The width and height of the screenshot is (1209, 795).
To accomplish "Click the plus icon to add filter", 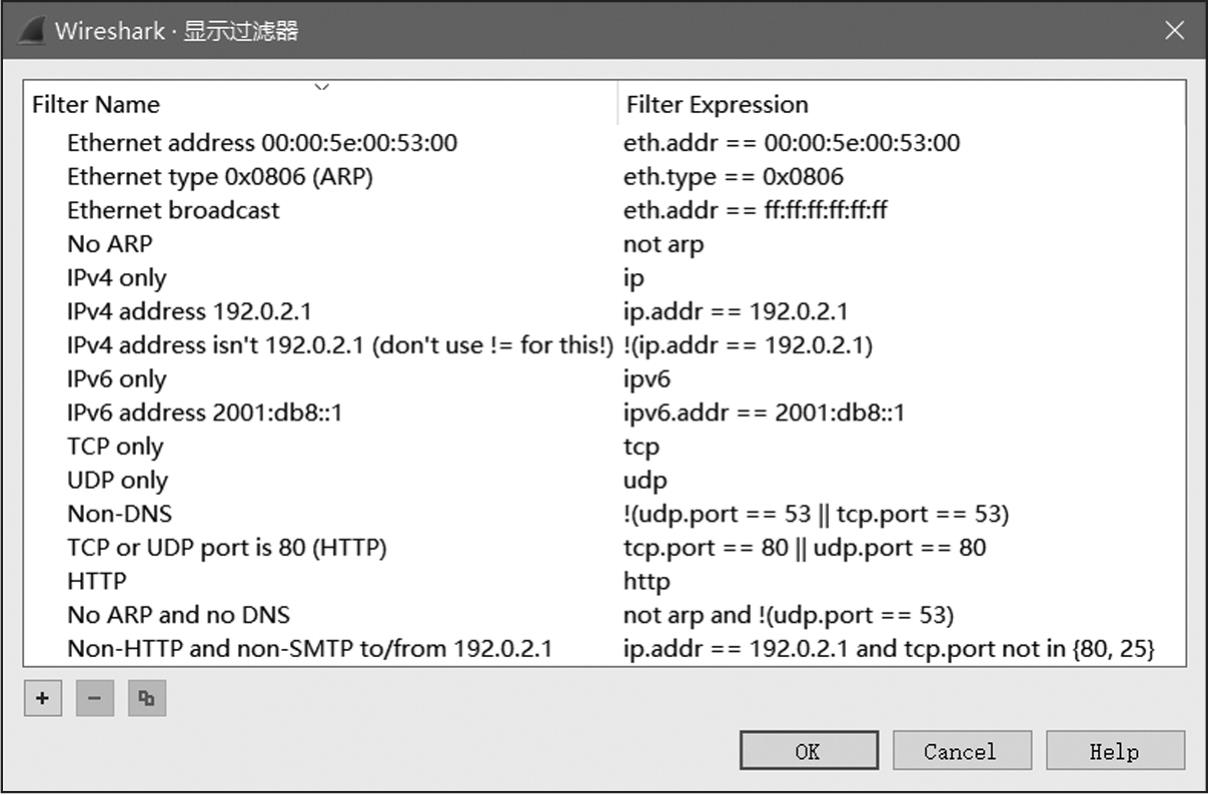I will tap(42, 698).
